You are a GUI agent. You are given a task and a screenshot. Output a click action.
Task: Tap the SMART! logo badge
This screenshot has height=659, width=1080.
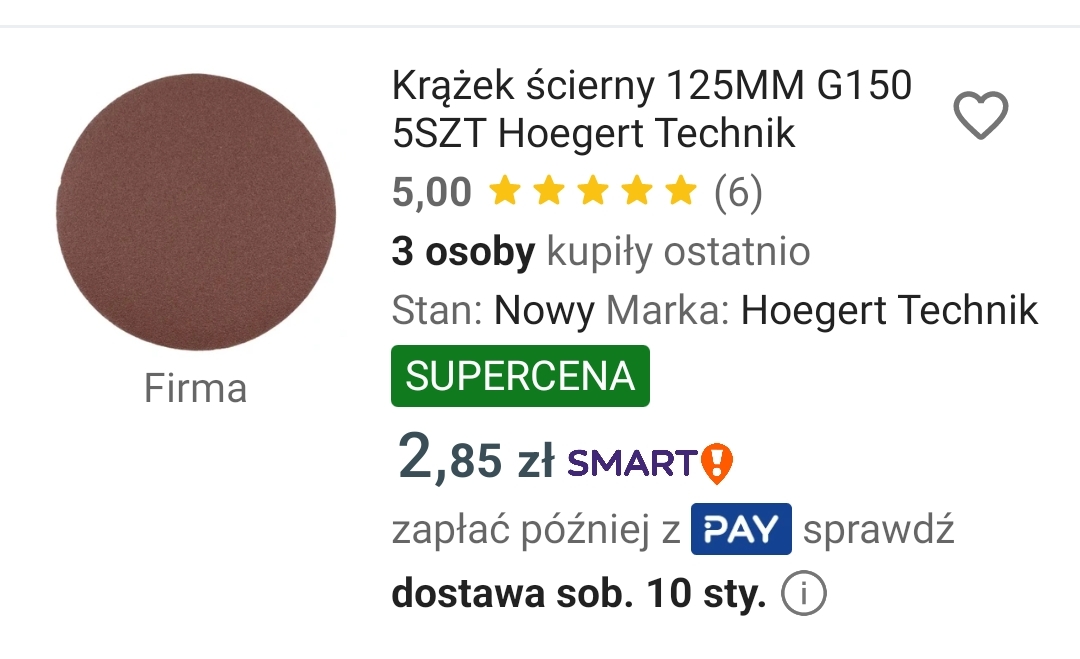pos(650,463)
